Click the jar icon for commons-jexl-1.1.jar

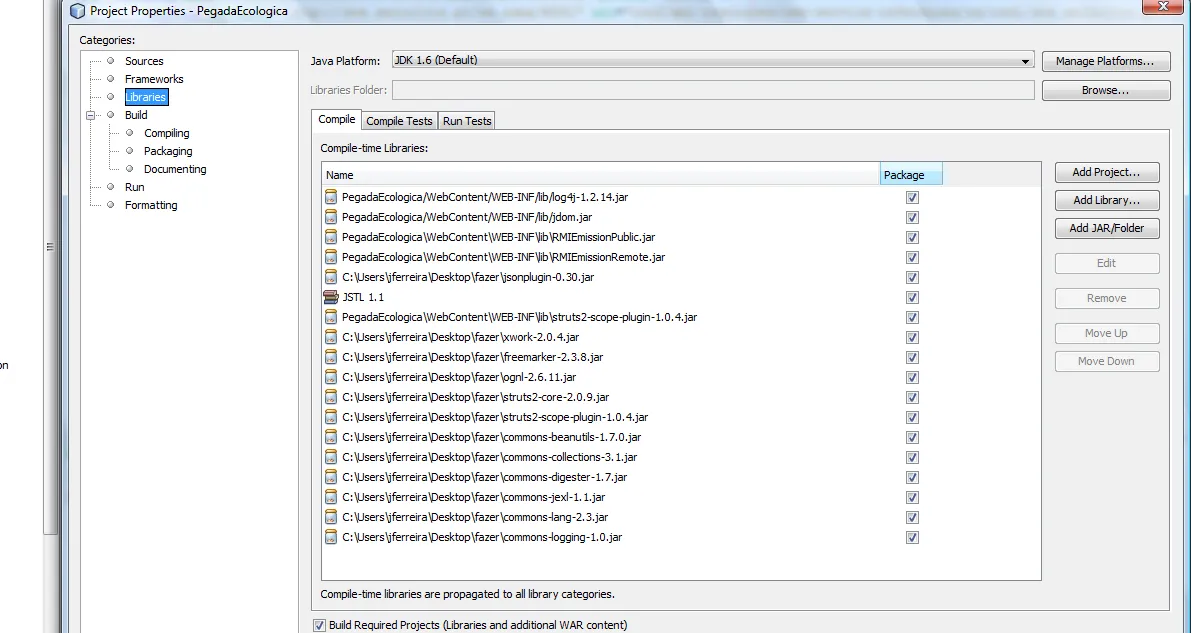pyautogui.click(x=330, y=497)
